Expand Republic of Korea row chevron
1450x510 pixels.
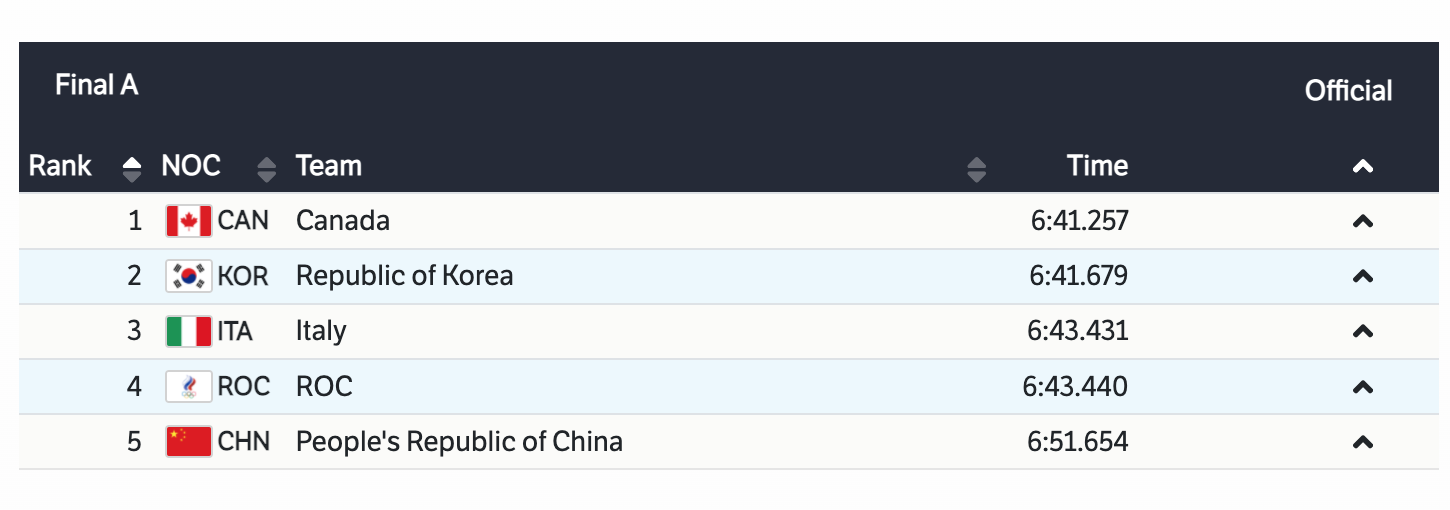(1362, 276)
